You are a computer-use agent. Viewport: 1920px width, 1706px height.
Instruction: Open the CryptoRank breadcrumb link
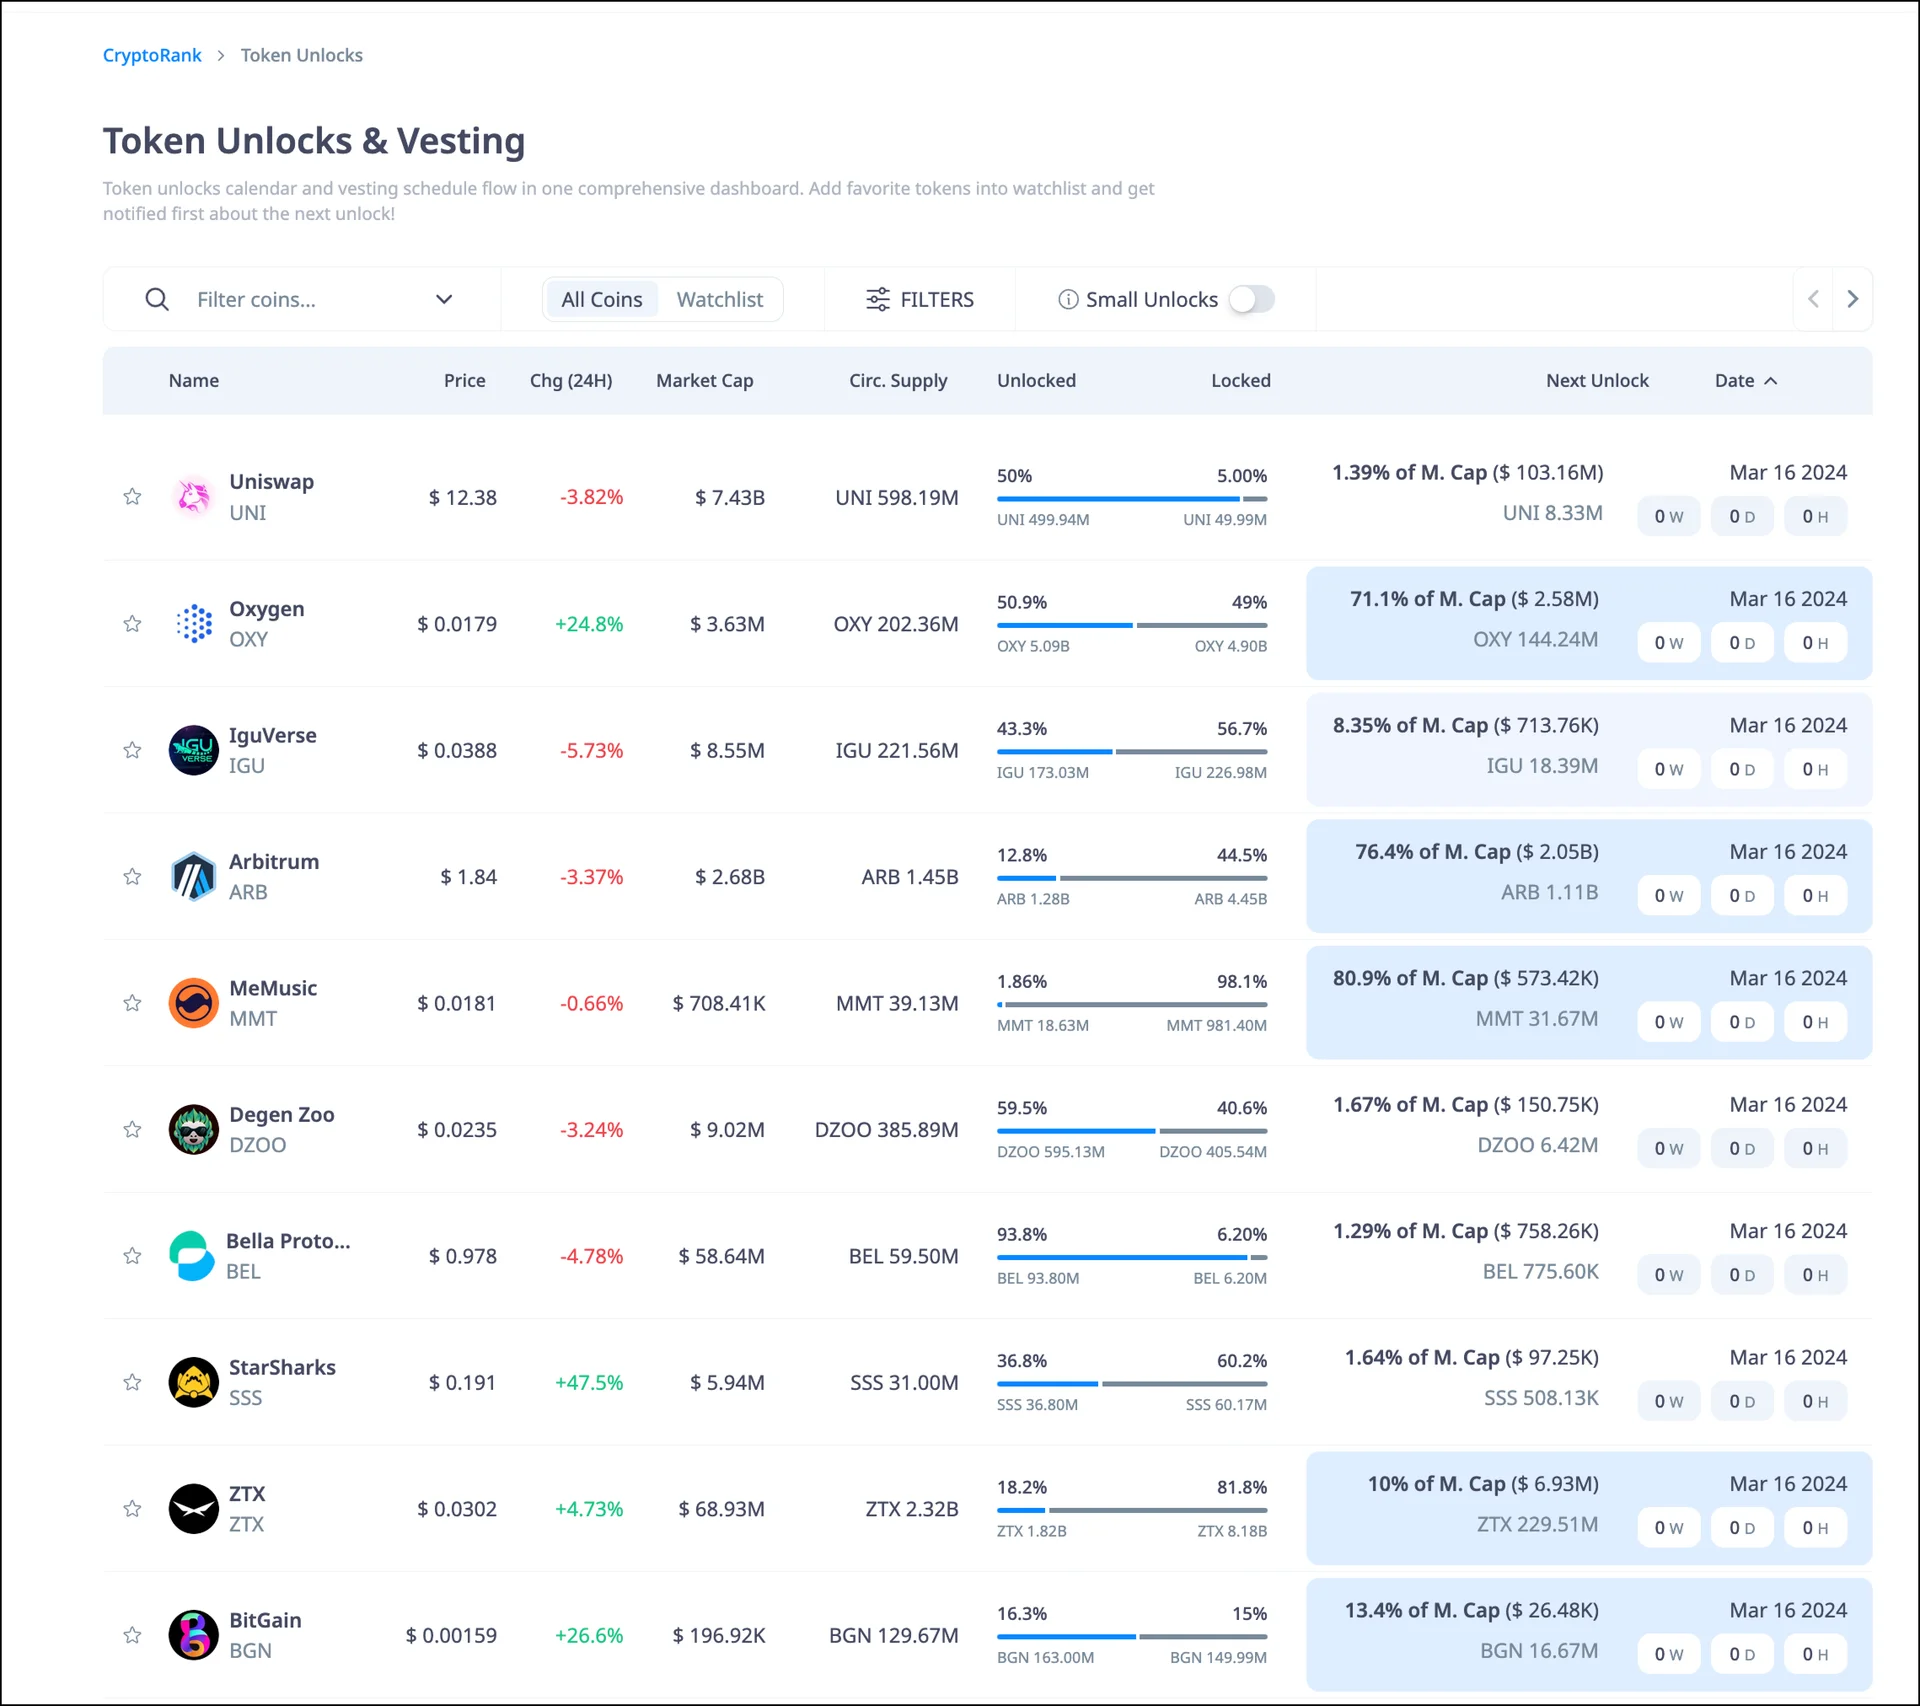(152, 55)
